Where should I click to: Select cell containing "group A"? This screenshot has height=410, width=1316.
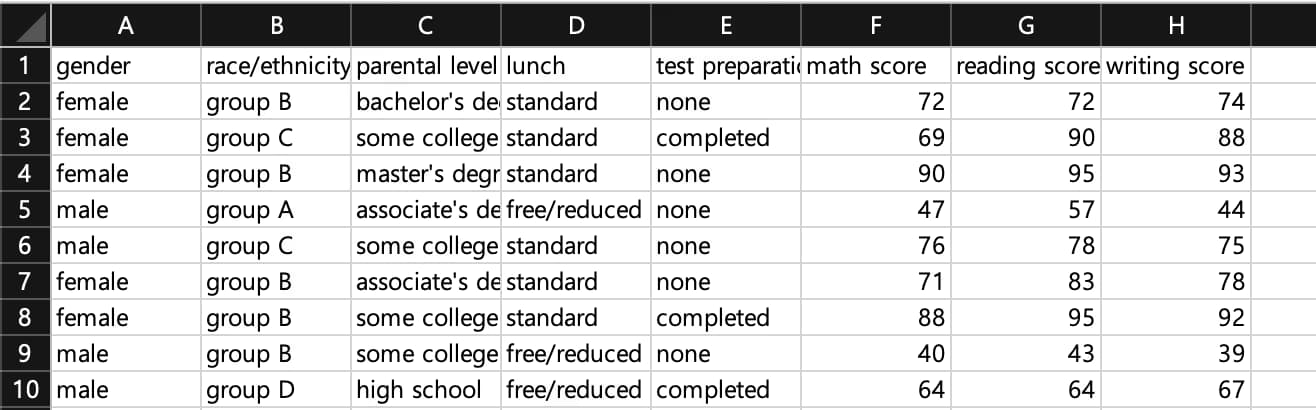[x=275, y=210]
